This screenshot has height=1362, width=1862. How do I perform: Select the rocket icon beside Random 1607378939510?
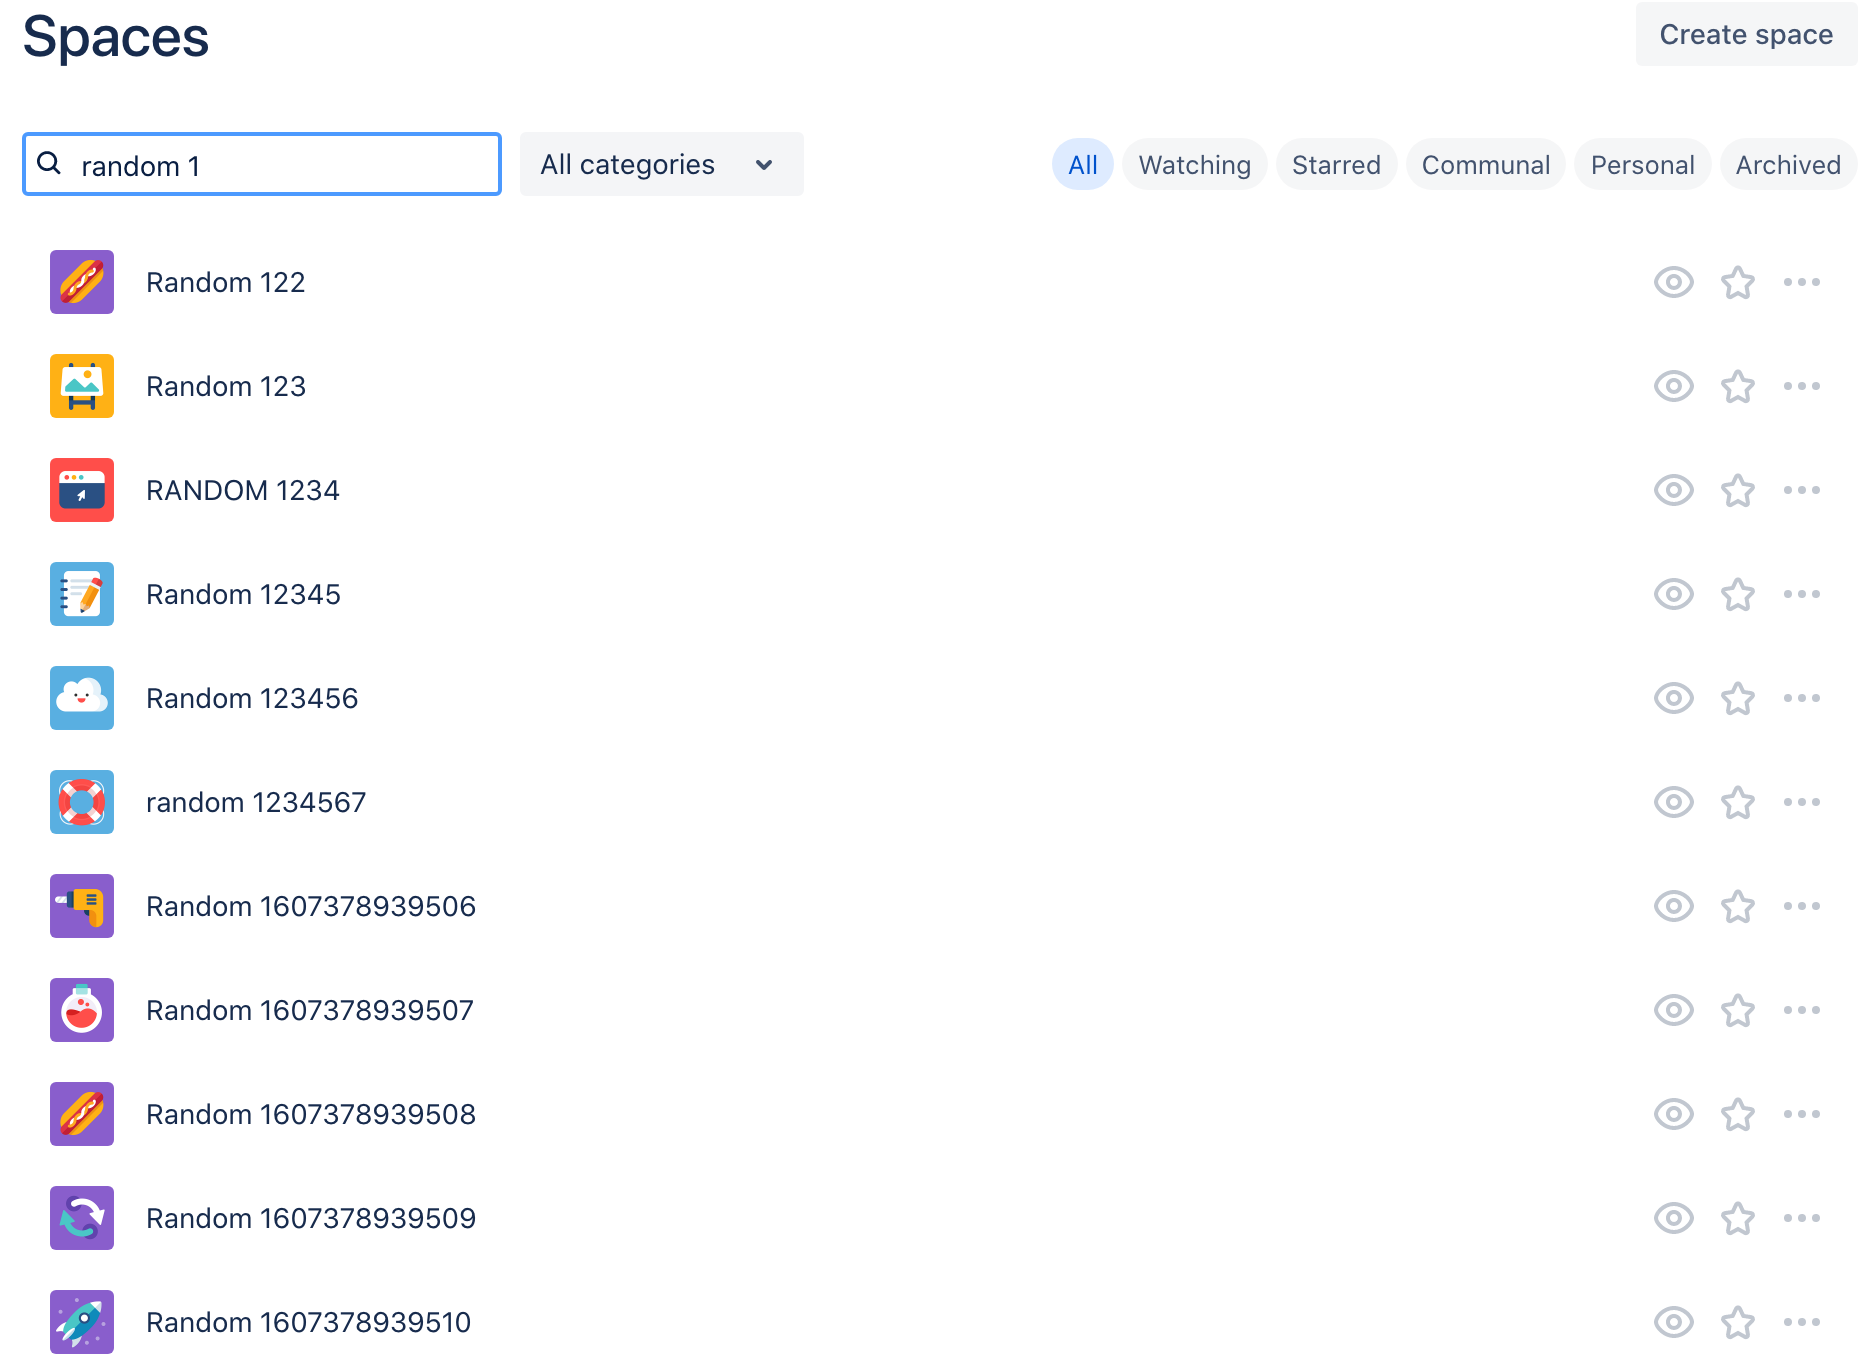pyautogui.click(x=81, y=1322)
